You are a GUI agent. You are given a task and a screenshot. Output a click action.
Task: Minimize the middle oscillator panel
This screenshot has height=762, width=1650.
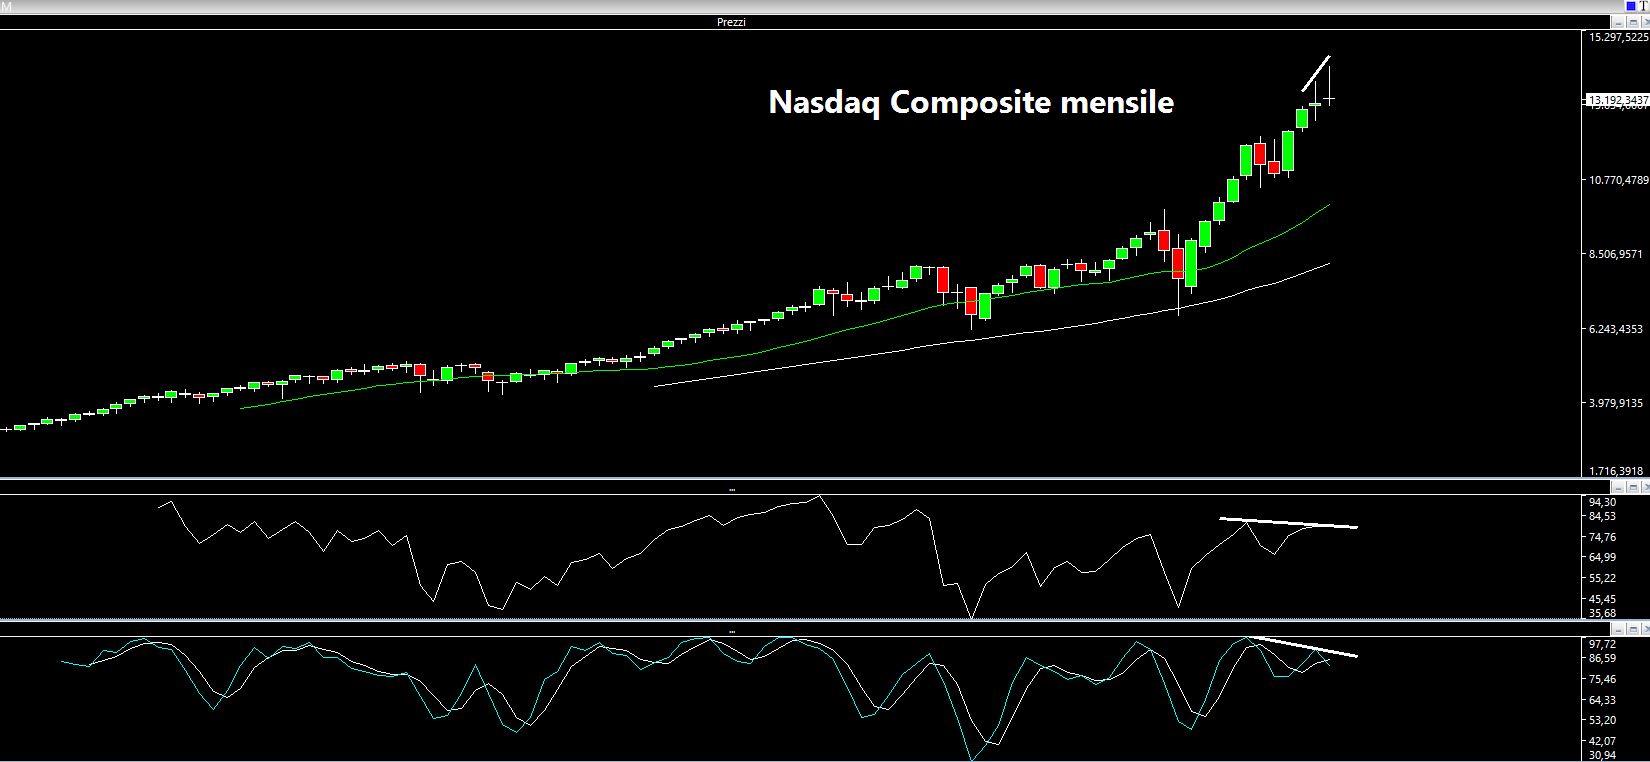[1619, 485]
